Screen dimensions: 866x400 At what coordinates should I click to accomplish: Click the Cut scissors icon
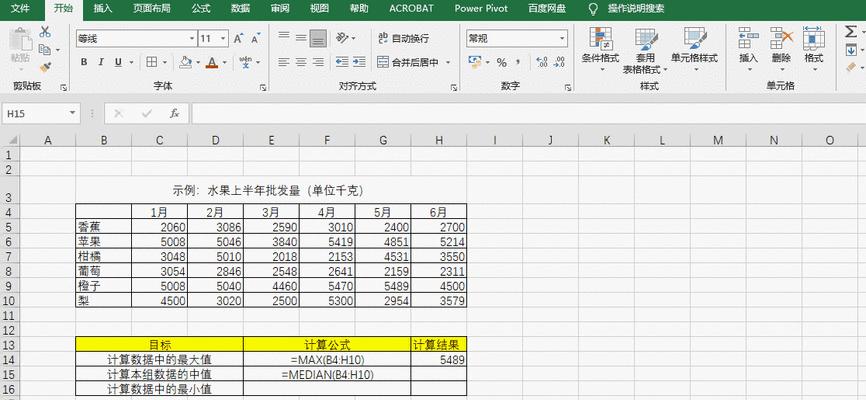pos(45,32)
